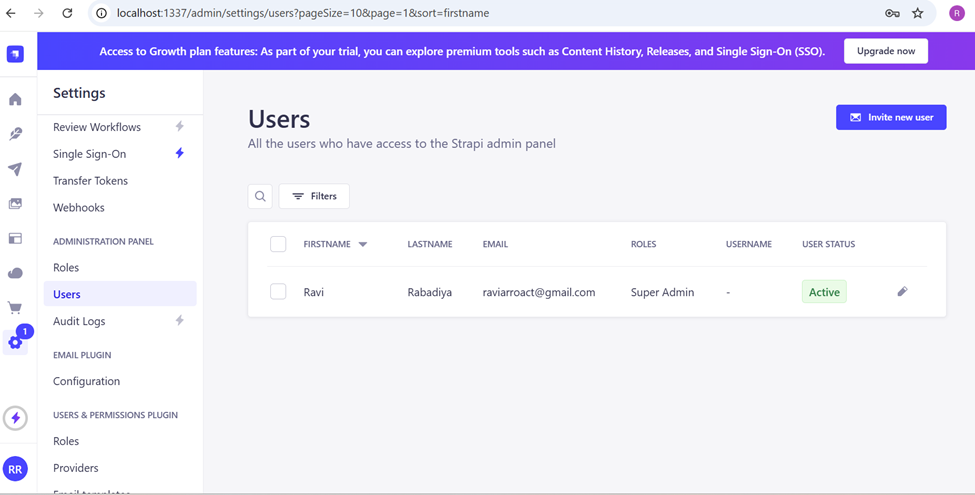The width and height of the screenshot is (975, 495).
Task: Click the Releases paper plane icon
Action: pos(15,169)
